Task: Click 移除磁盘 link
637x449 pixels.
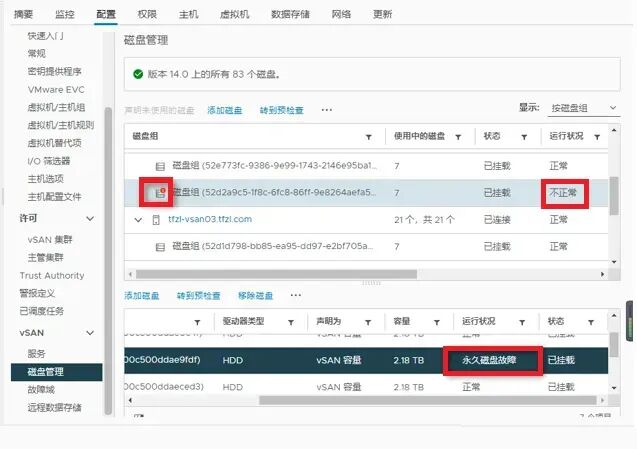Action: pyautogui.click(x=256, y=296)
